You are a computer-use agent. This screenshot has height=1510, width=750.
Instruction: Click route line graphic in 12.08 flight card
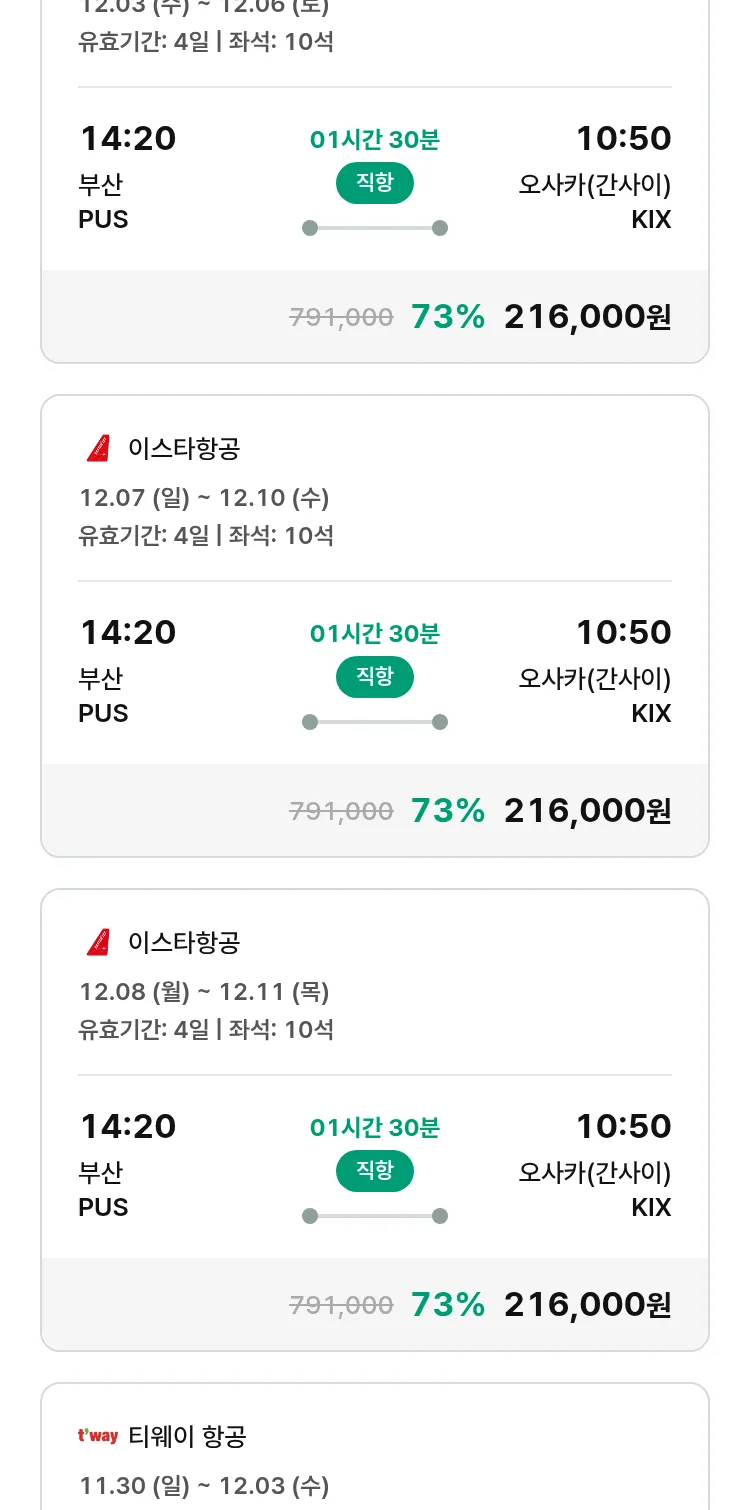[375, 1216]
